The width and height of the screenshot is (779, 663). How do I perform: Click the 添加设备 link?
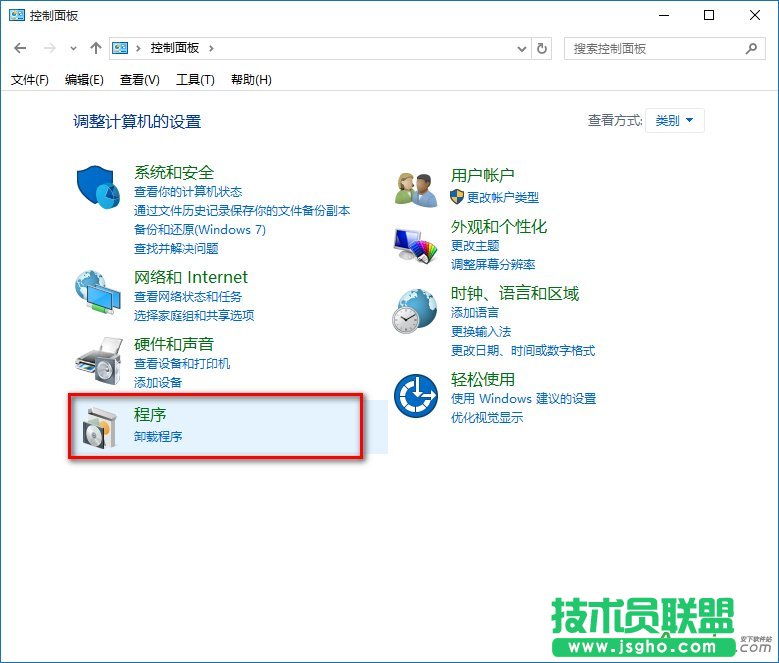click(x=158, y=382)
